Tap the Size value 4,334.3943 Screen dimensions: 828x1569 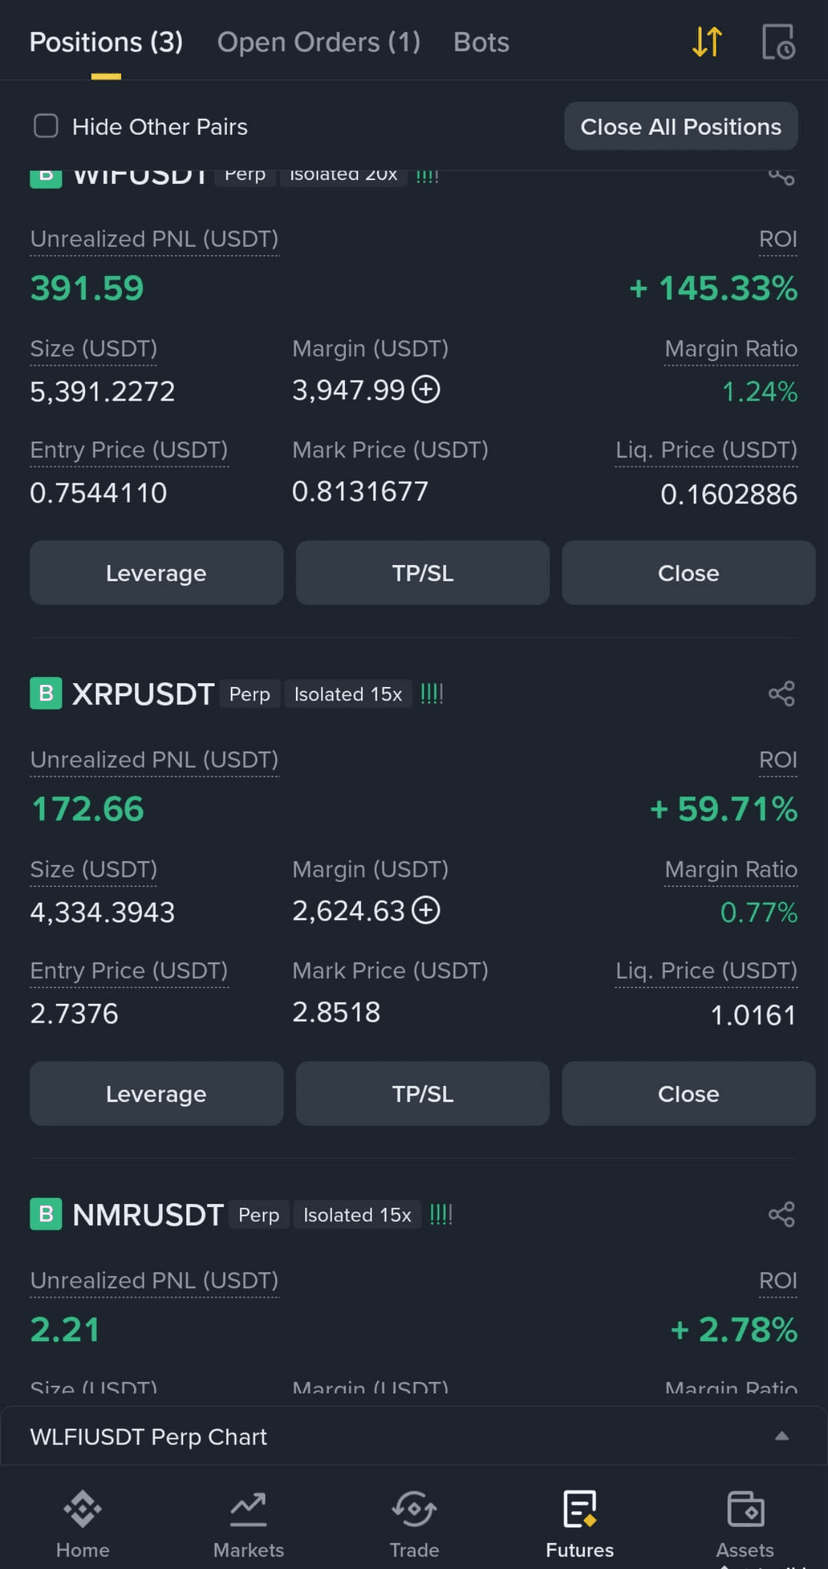103,912
